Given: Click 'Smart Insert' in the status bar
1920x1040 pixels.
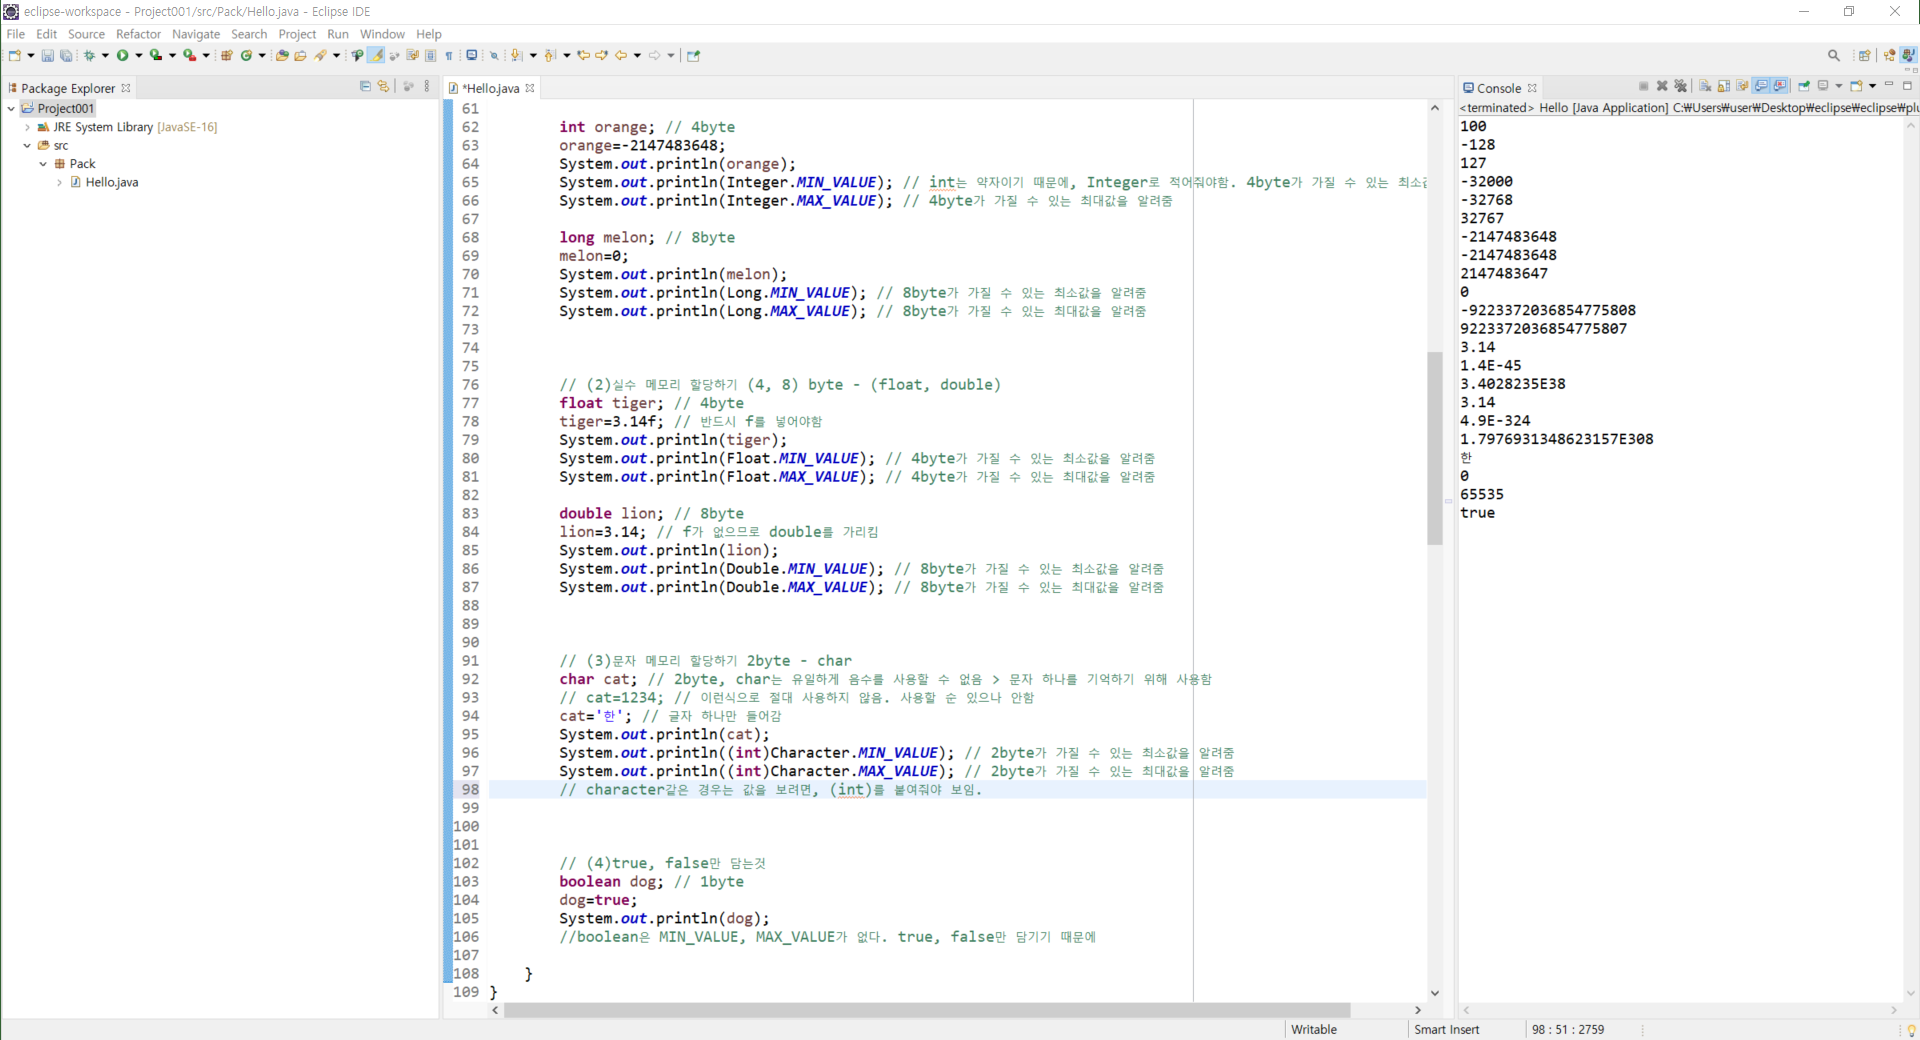Looking at the screenshot, I should [x=1446, y=1030].
